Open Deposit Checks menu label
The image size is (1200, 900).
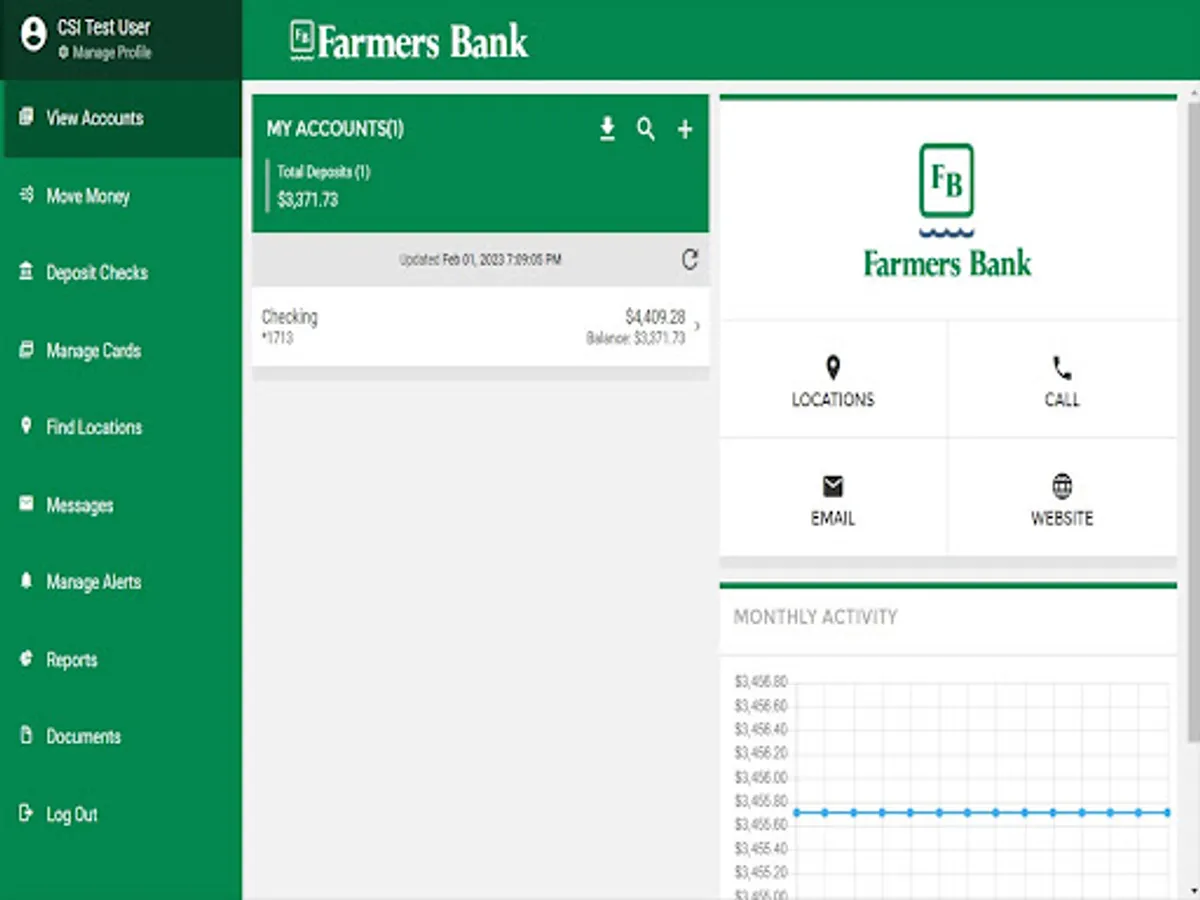pyautogui.click(x=97, y=273)
